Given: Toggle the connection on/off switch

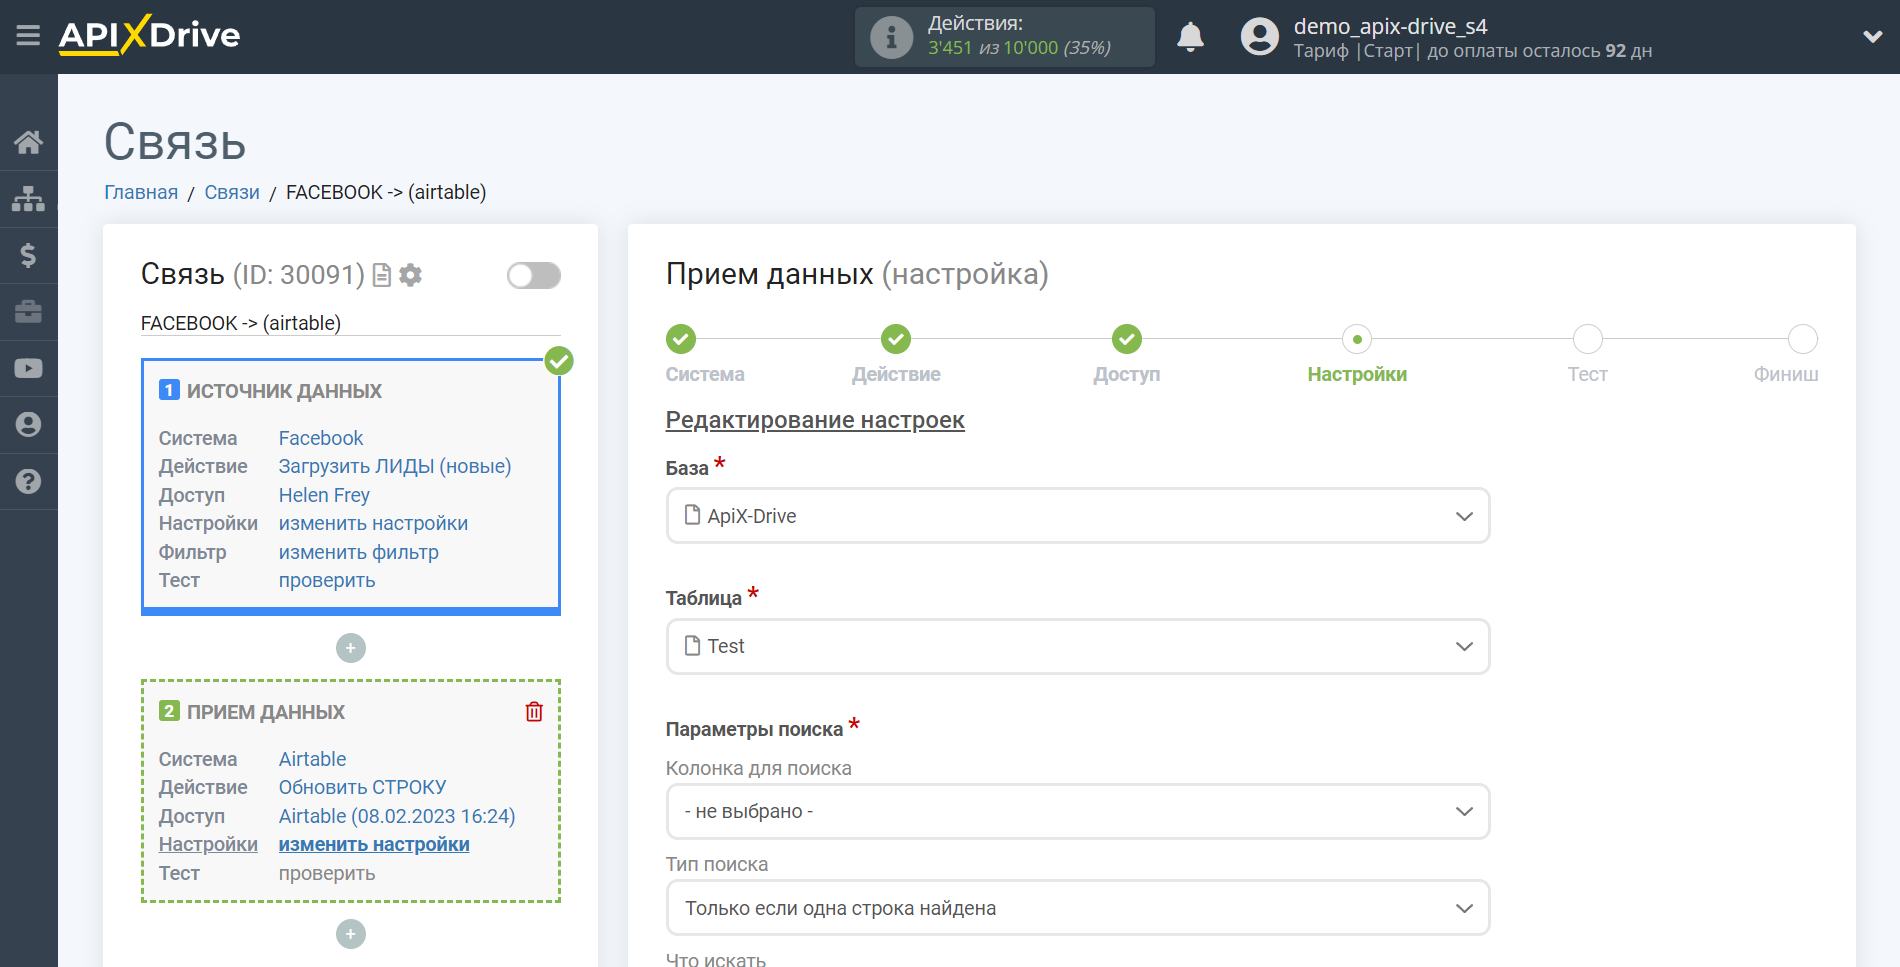Looking at the screenshot, I should click(x=533, y=275).
